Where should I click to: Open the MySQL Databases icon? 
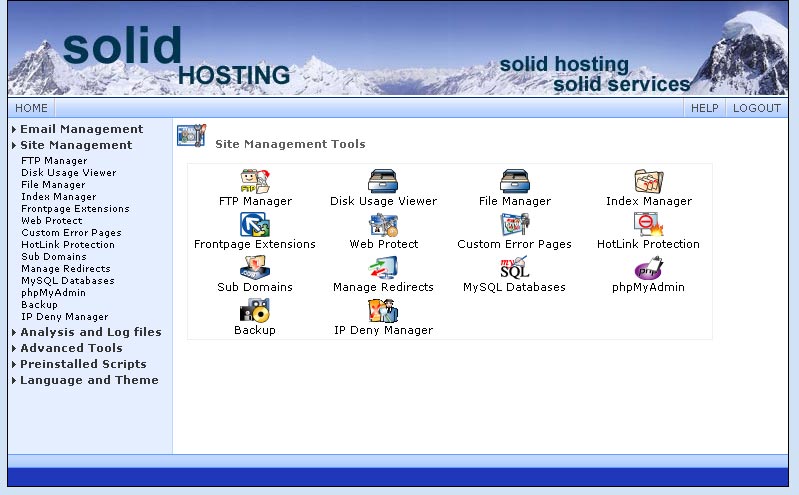514,267
